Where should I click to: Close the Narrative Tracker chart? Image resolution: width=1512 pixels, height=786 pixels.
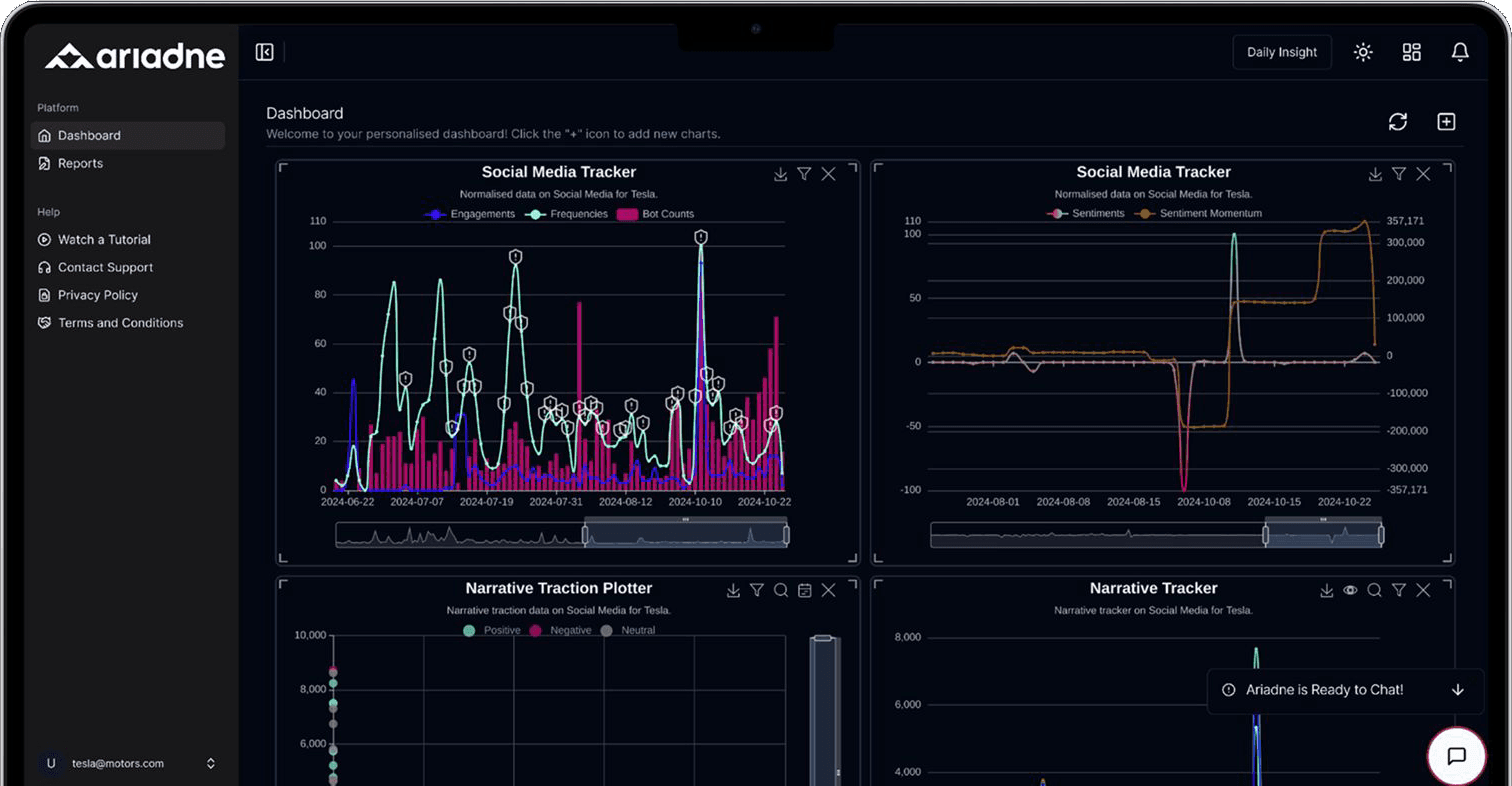pos(1423,591)
